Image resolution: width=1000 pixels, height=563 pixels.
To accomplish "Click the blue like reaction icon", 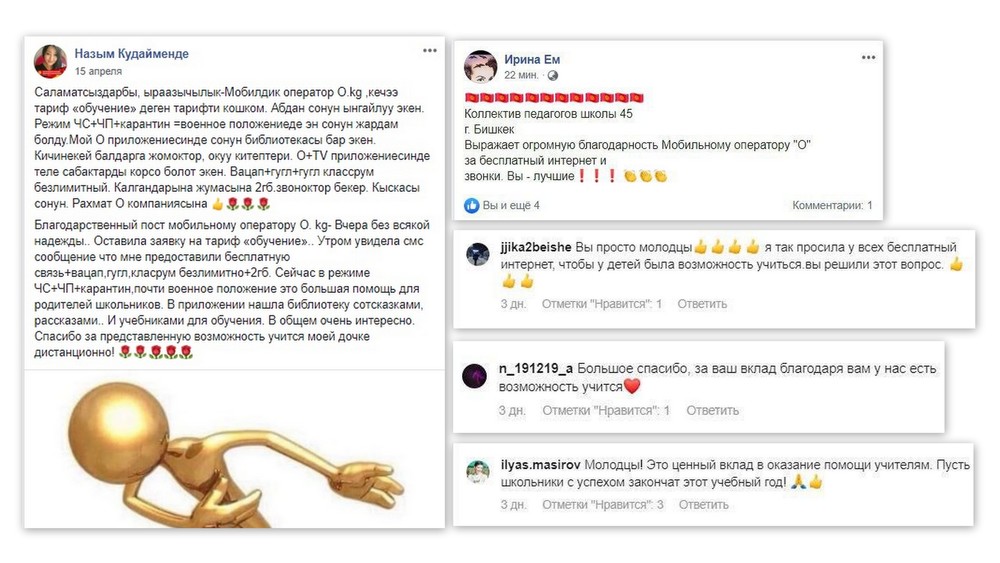I will [x=471, y=205].
